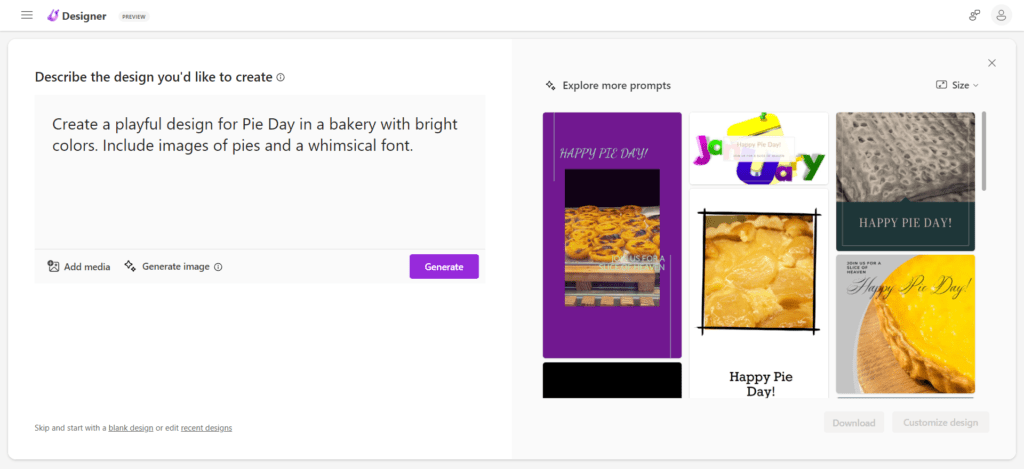Open the rewards icon in header
The image size is (1024, 469).
point(974,15)
